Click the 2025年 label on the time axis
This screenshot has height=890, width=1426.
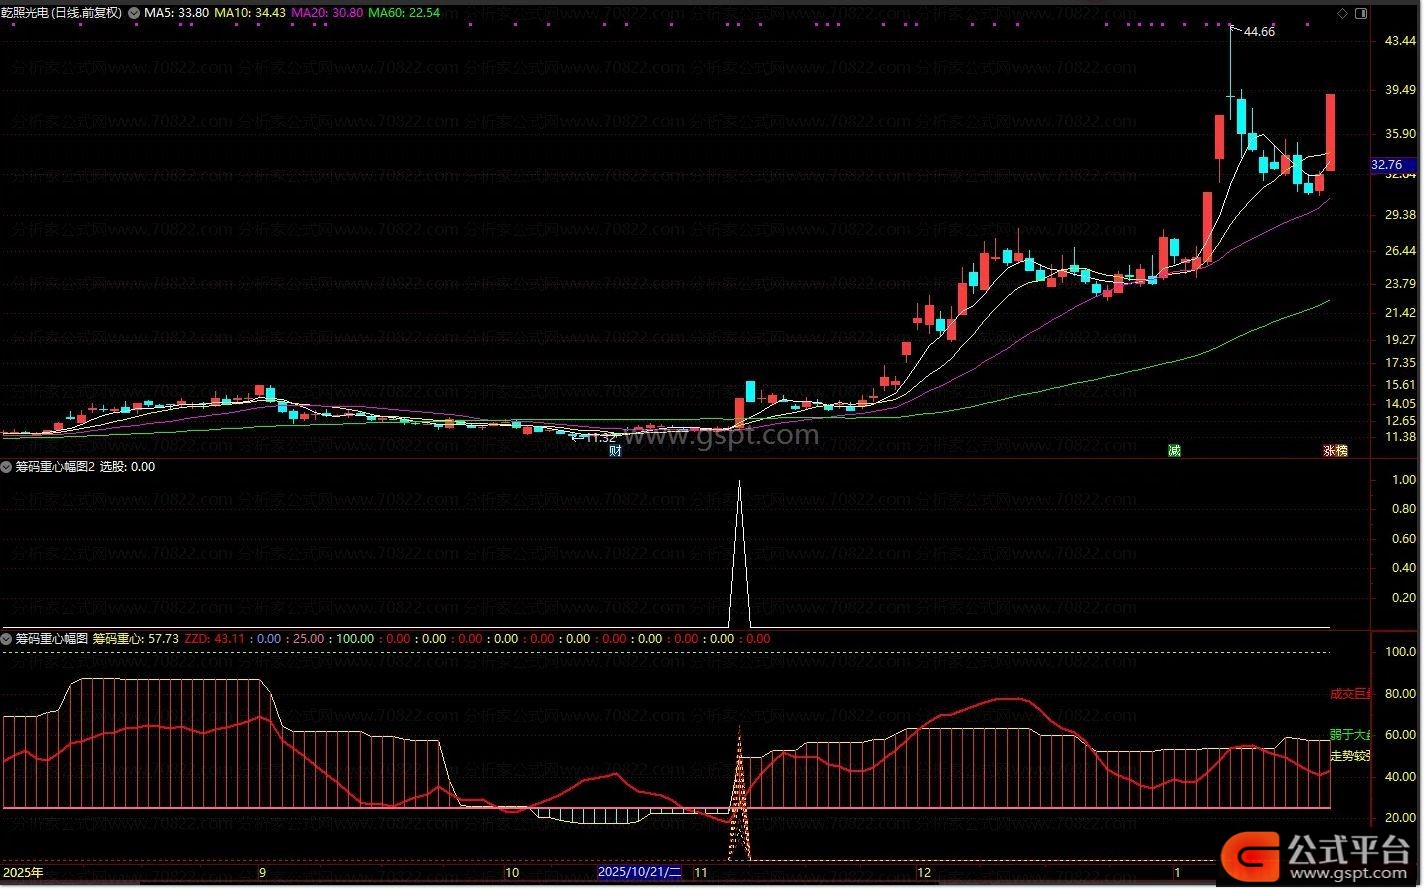[24, 873]
